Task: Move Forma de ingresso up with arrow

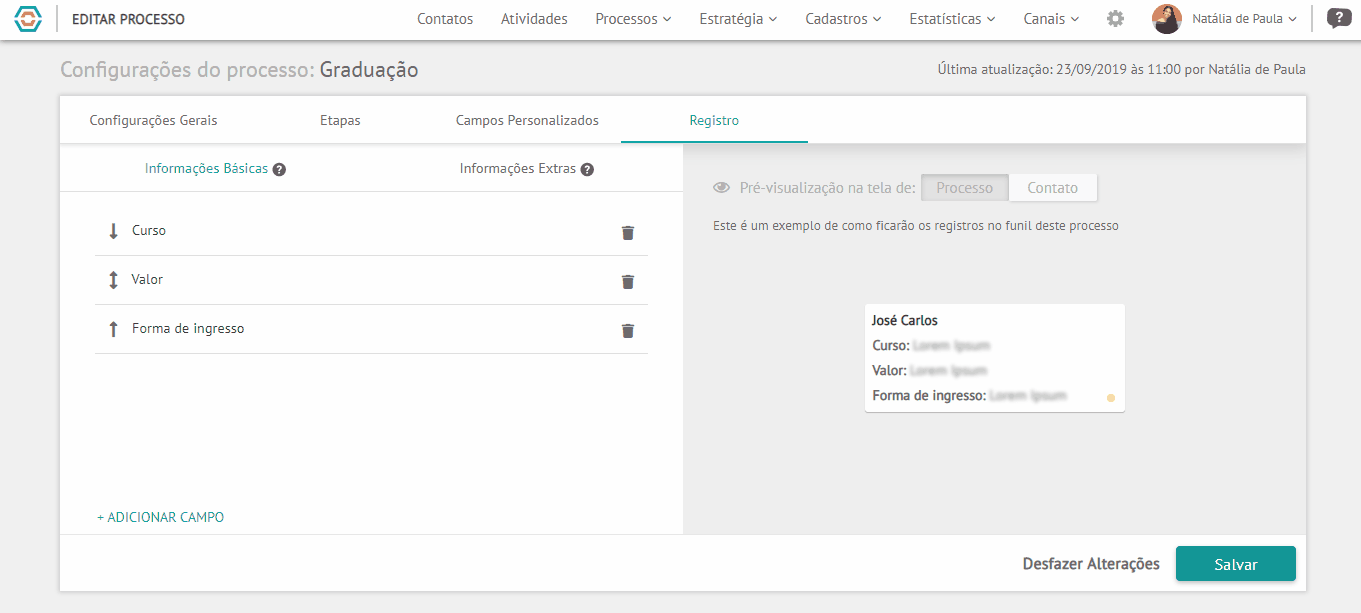Action: pyautogui.click(x=113, y=329)
